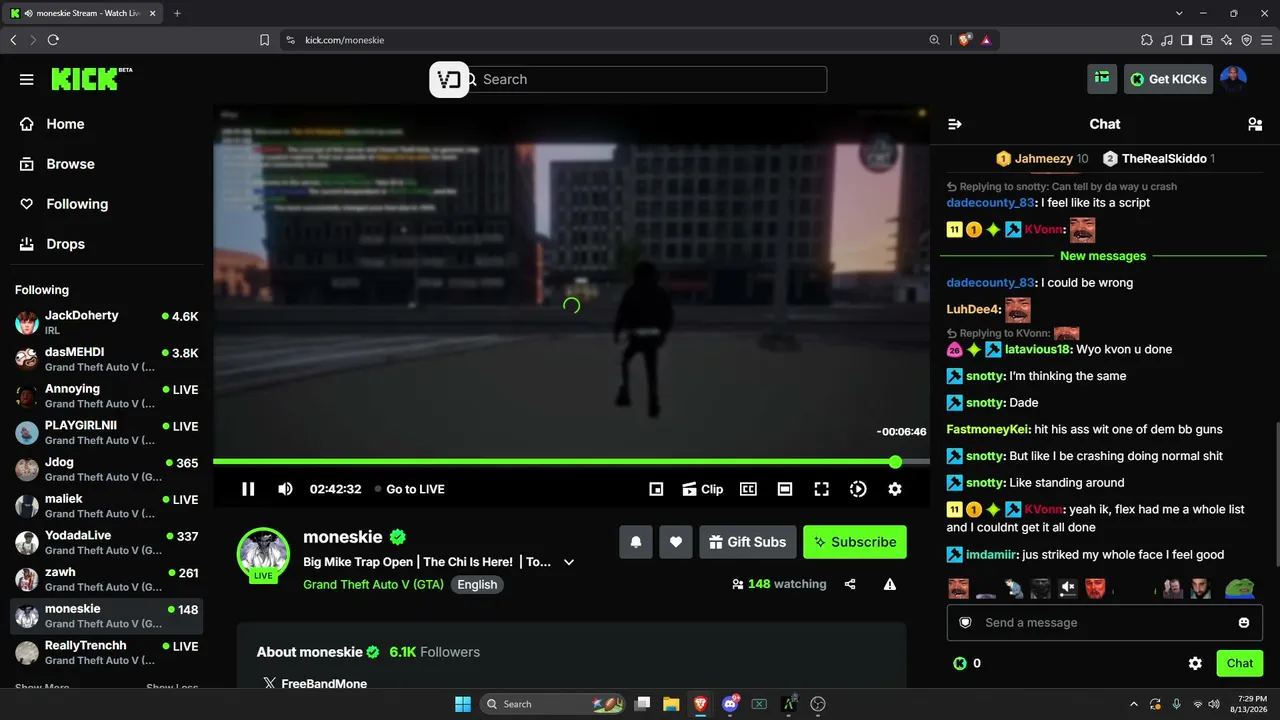The image size is (1280, 720).
Task: Click the Gift Subs button
Action: [748, 542]
